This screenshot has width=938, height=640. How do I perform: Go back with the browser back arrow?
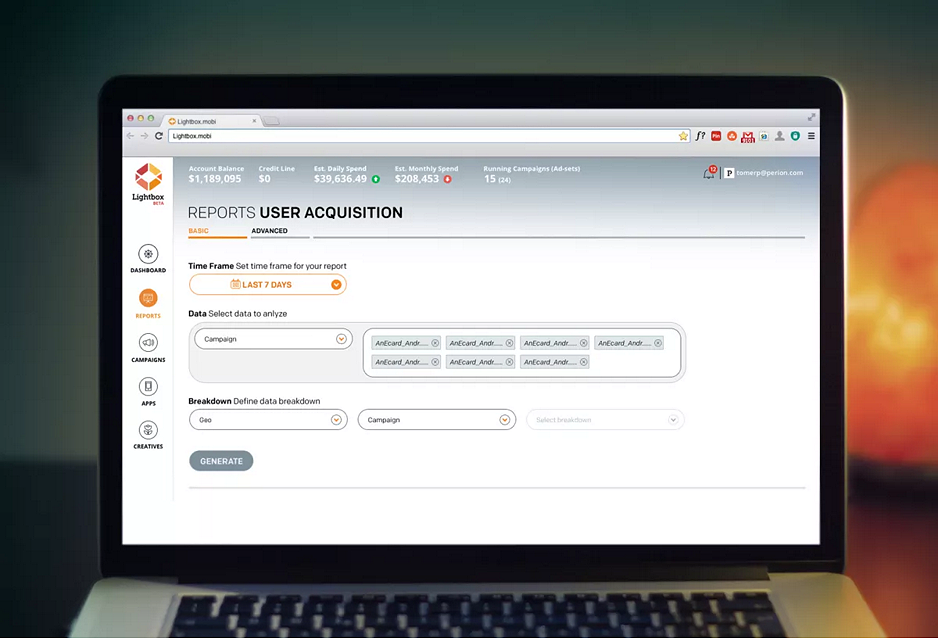[130, 136]
